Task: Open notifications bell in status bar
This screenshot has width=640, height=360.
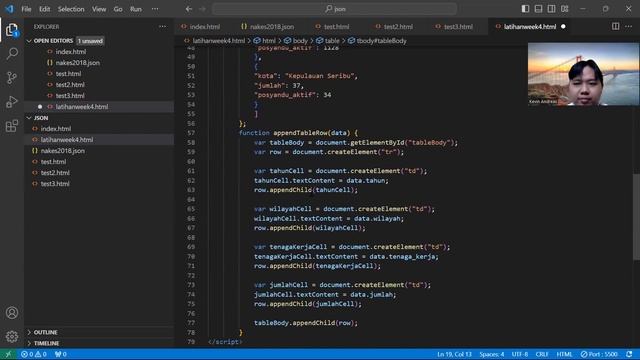Action: tap(629, 354)
